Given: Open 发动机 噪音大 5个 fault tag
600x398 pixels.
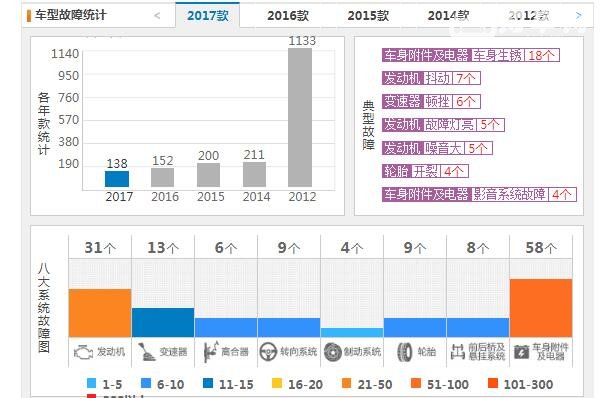Looking at the screenshot, I should click(437, 148).
